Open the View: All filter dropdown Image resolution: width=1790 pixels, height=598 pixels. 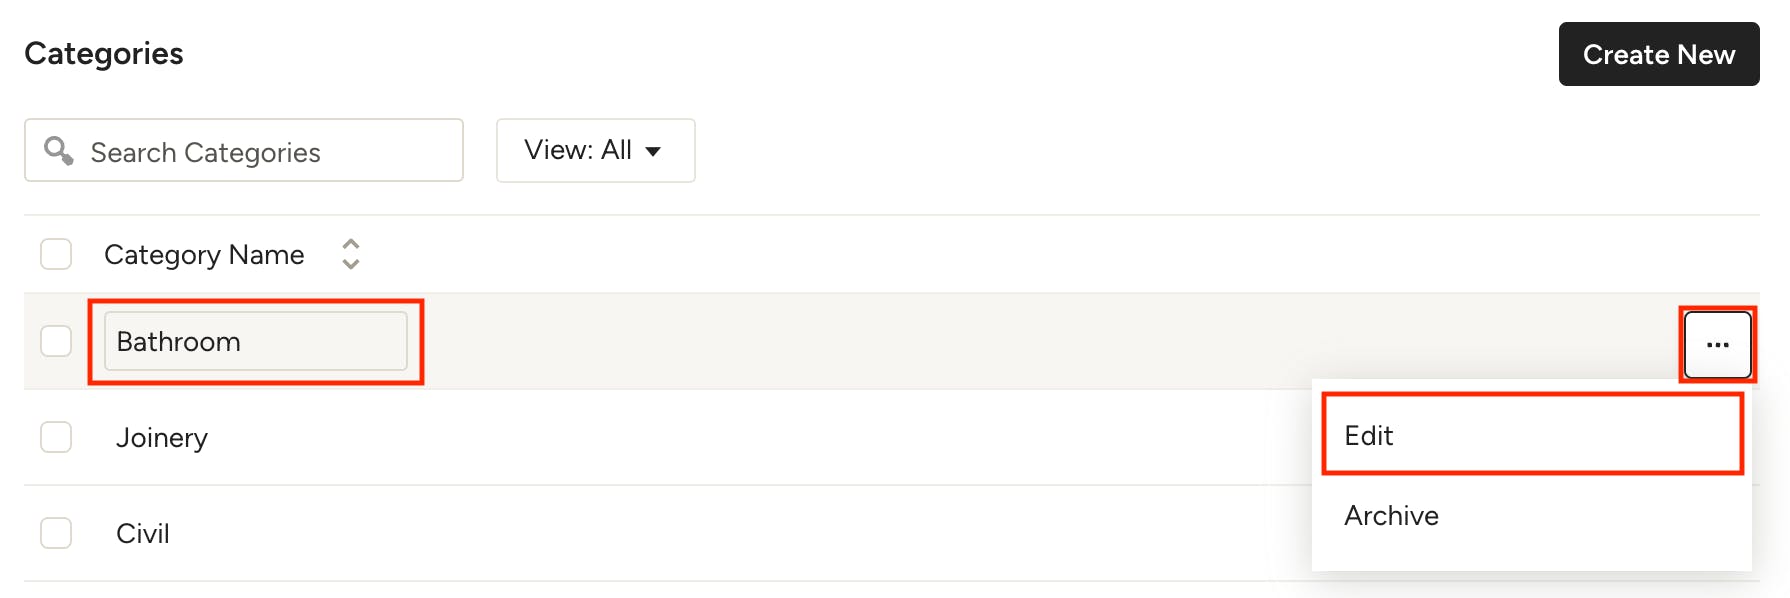pyautogui.click(x=596, y=150)
